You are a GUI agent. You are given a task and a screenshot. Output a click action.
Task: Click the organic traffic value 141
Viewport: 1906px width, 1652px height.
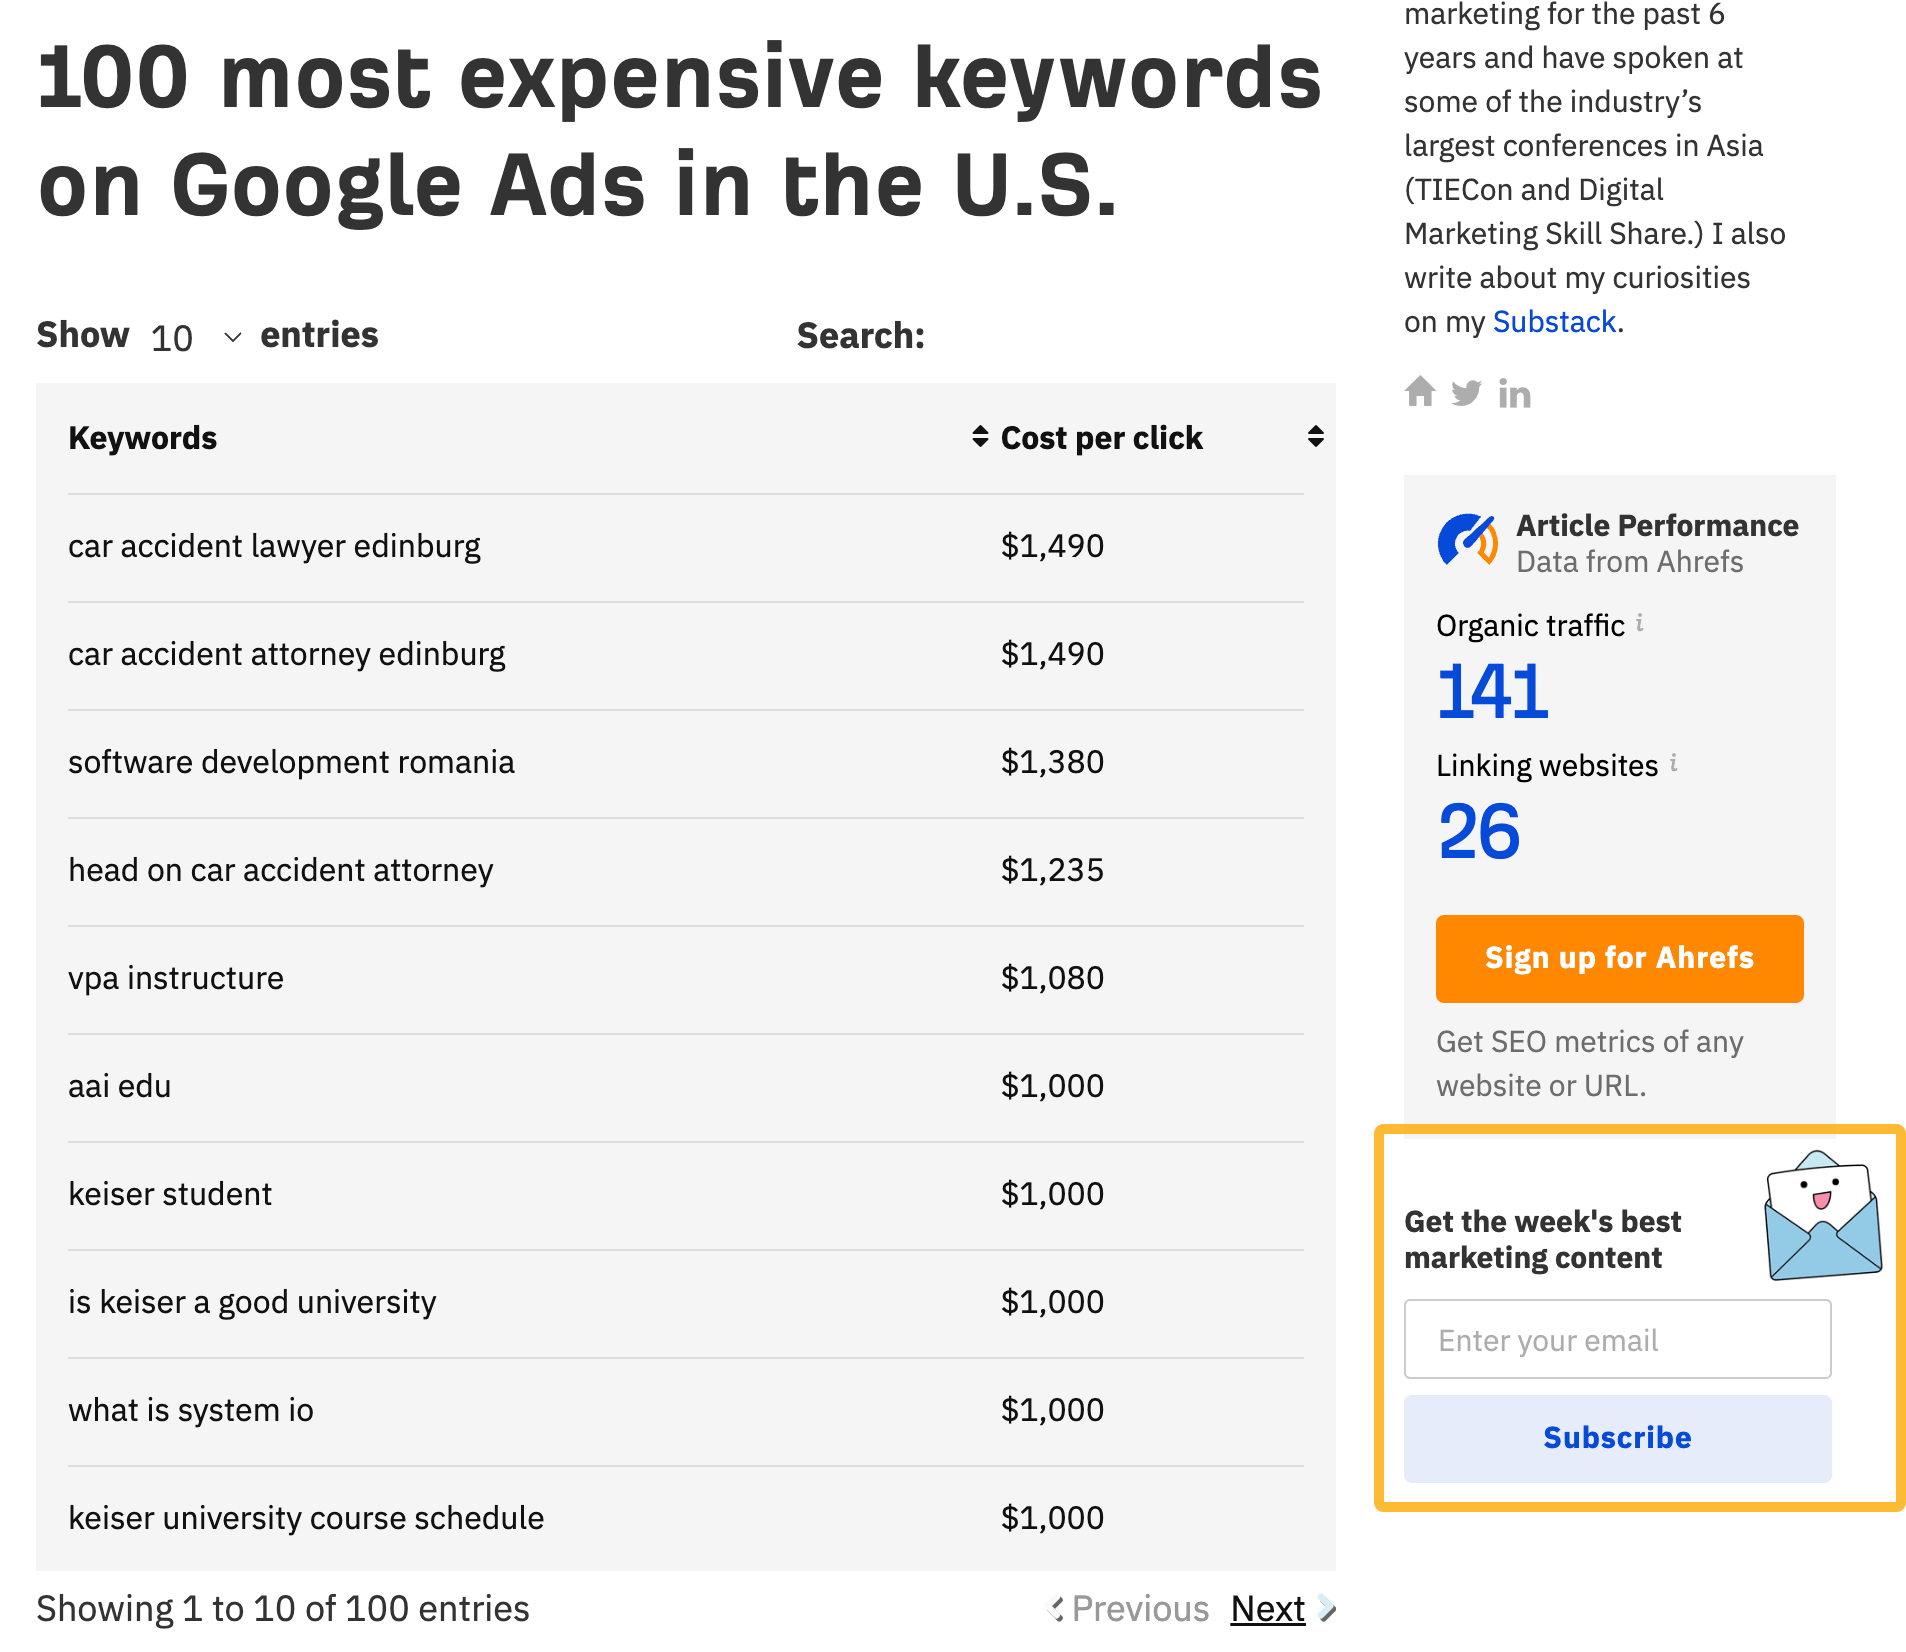coord(1492,692)
